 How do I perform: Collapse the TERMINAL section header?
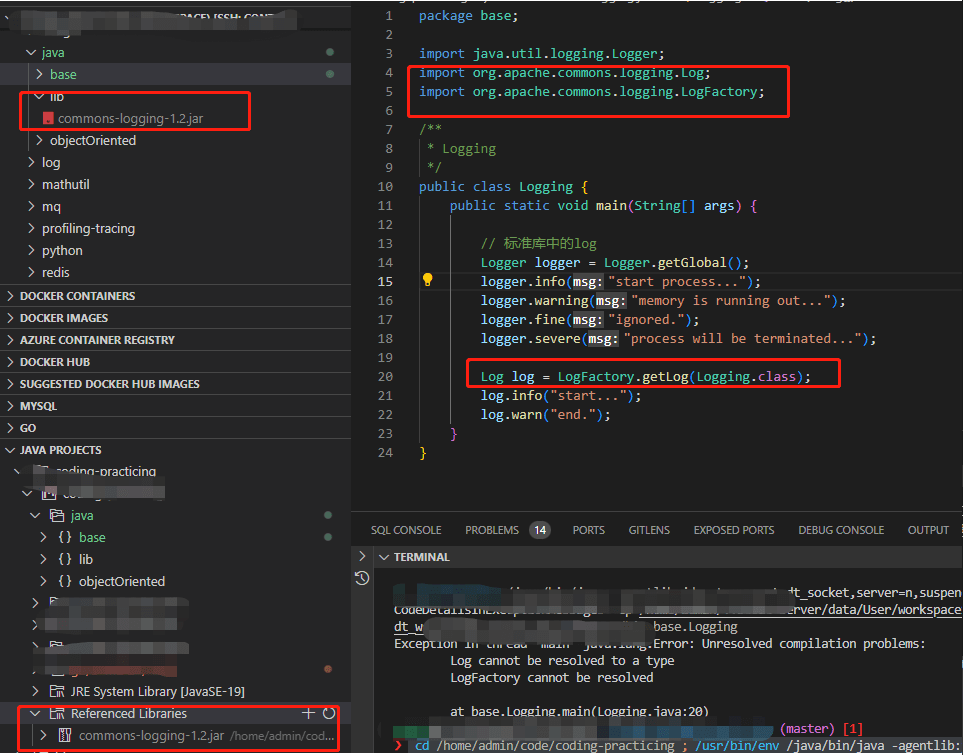421,557
